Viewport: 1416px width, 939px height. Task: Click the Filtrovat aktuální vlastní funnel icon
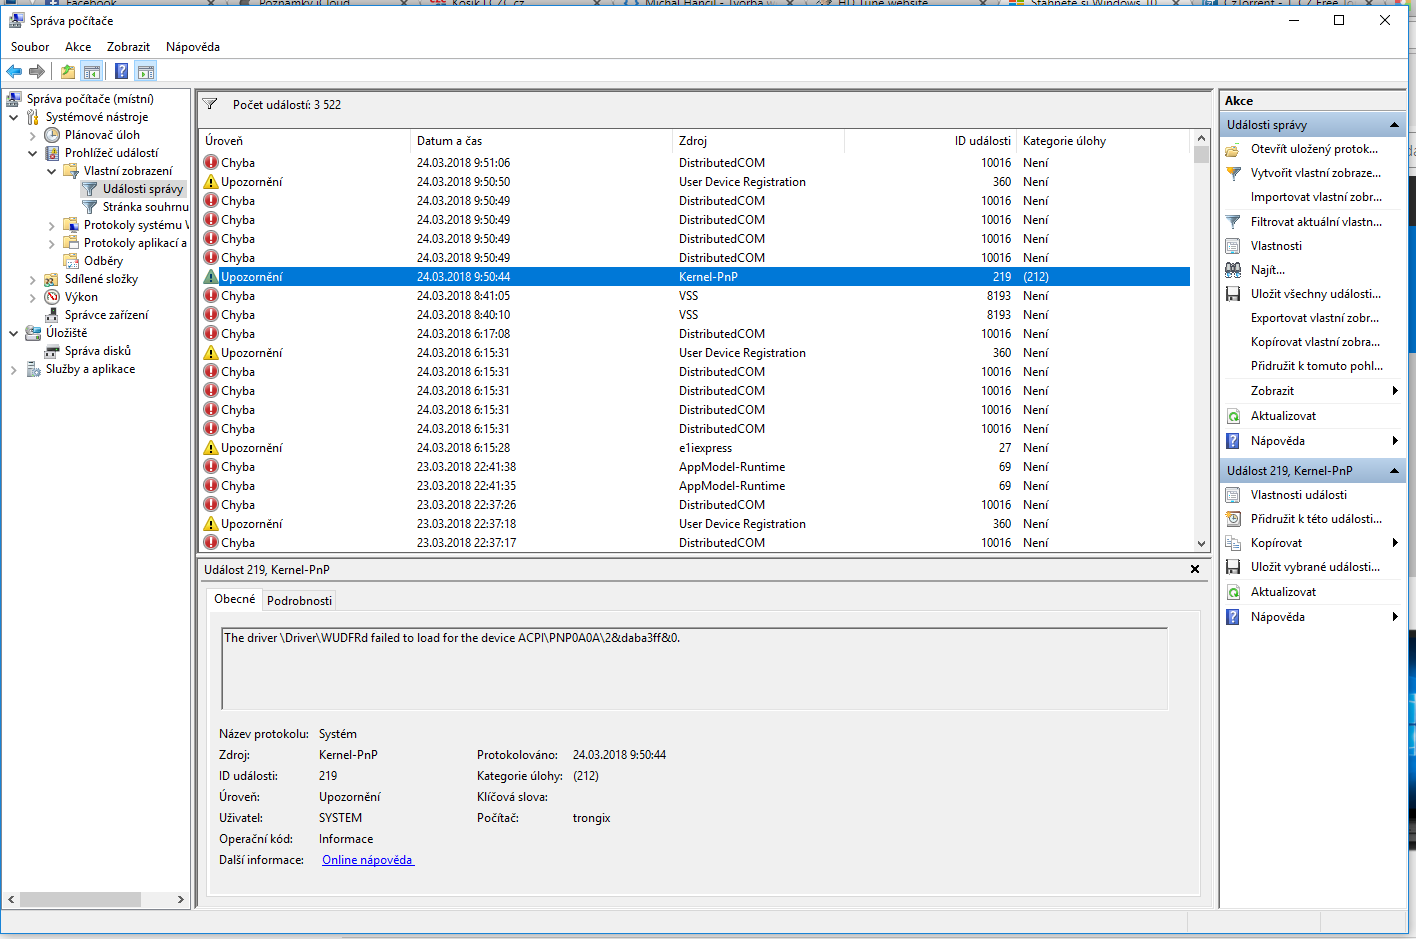click(x=1233, y=222)
